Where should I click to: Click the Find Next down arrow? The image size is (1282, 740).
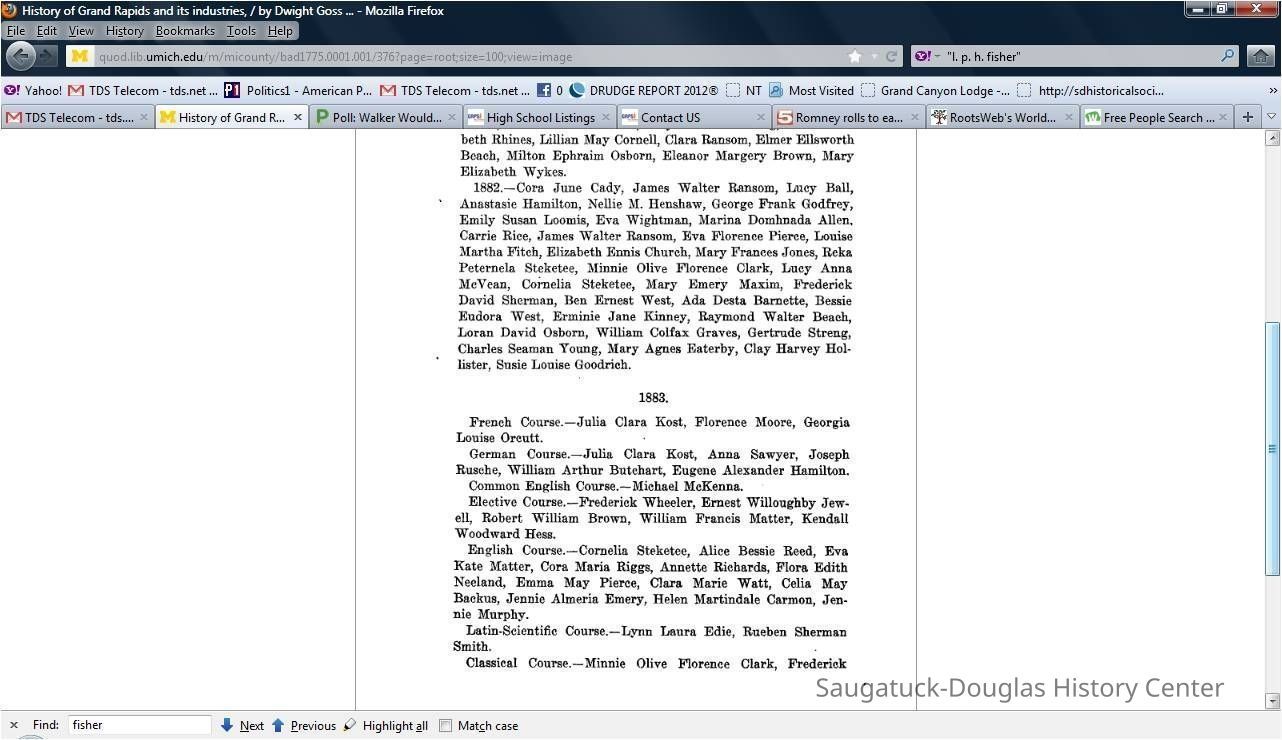tap(227, 725)
